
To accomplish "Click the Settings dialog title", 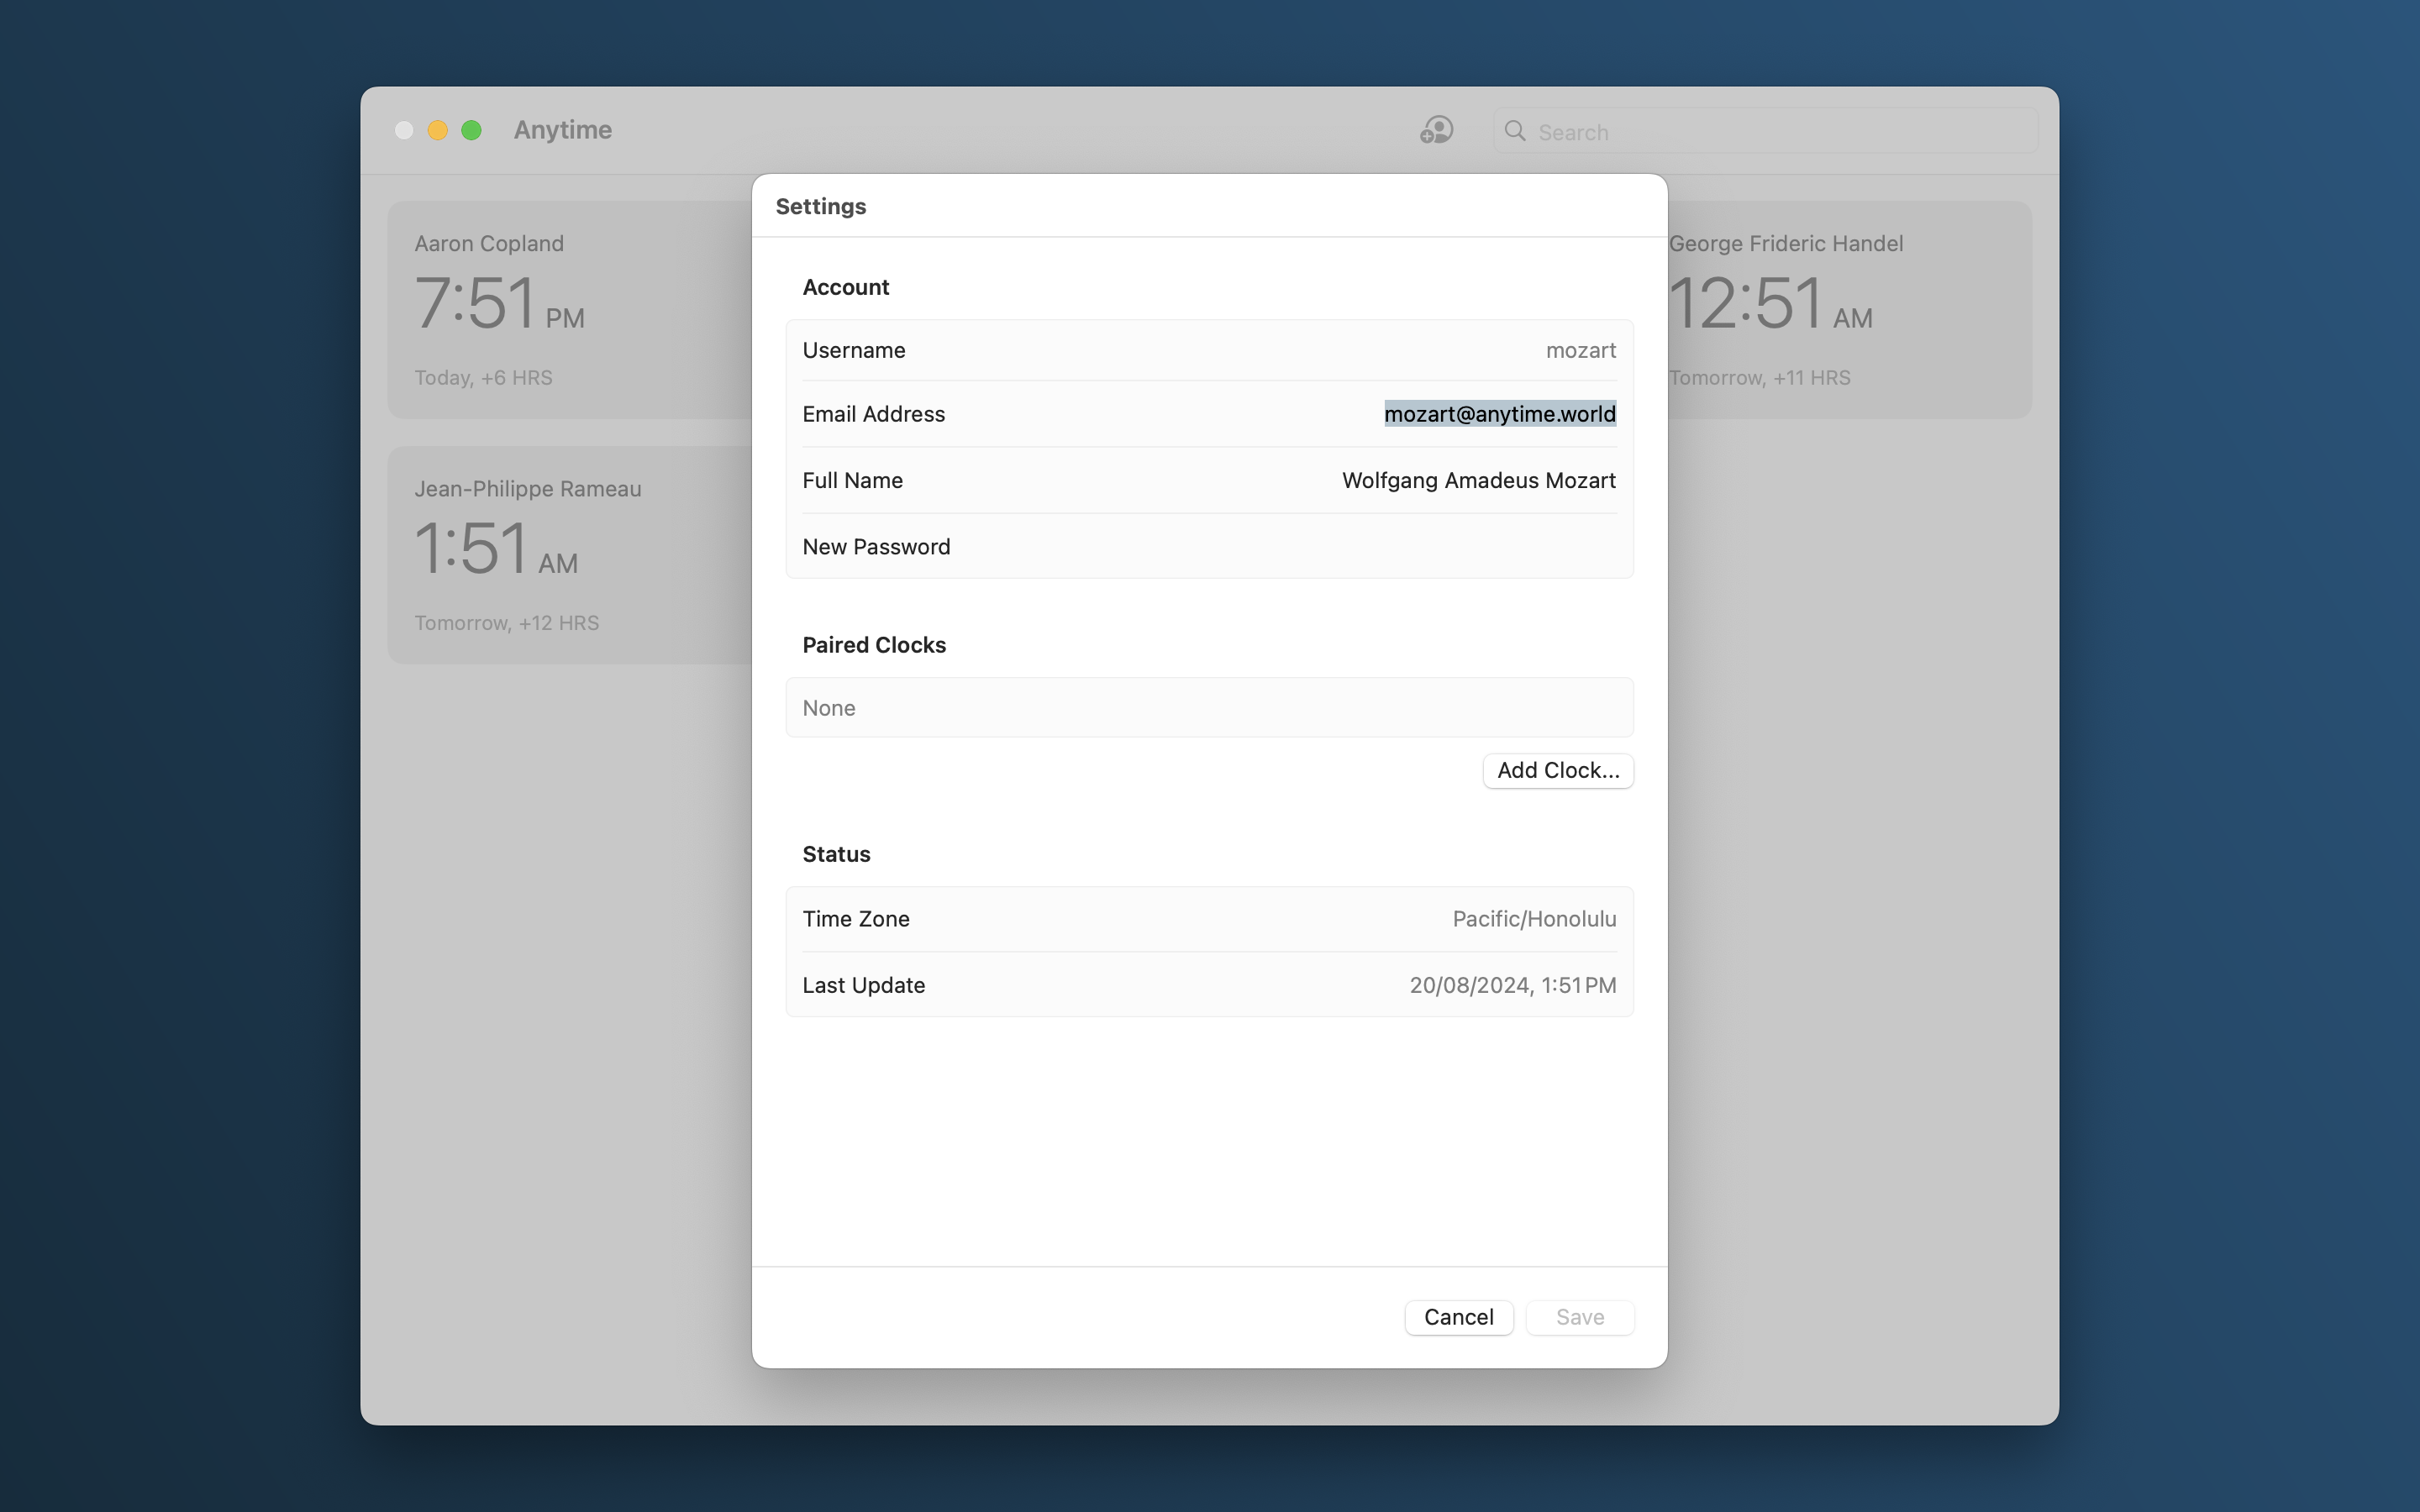I will pyautogui.click(x=820, y=206).
